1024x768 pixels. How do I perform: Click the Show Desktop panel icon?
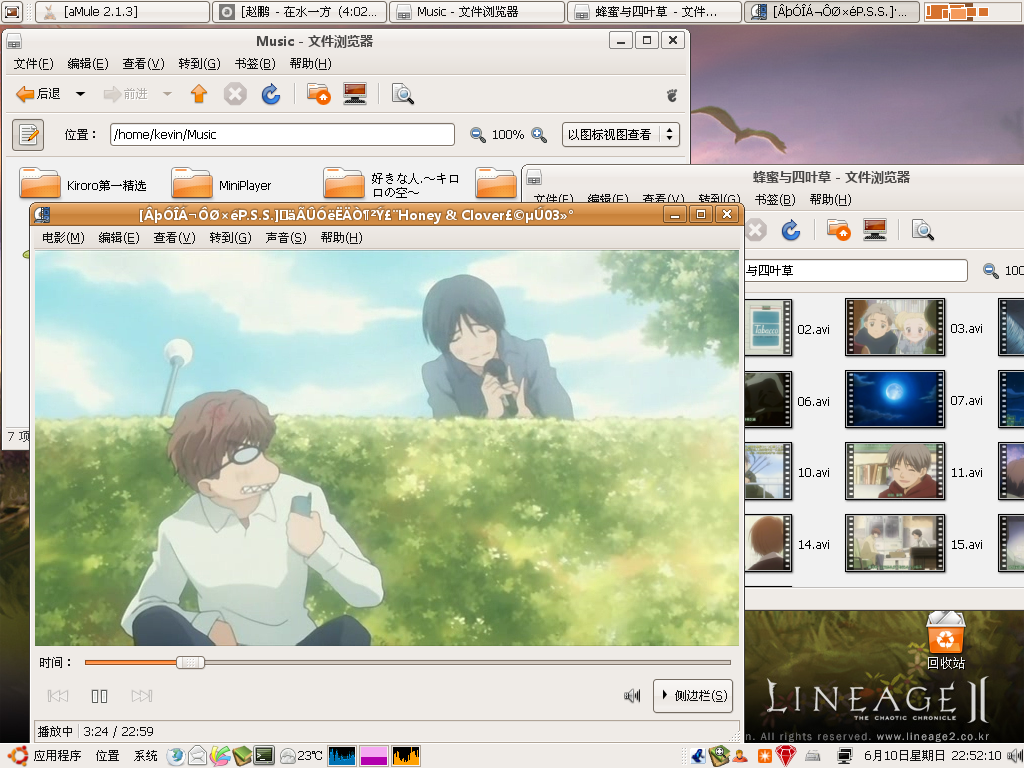(x=12, y=12)
